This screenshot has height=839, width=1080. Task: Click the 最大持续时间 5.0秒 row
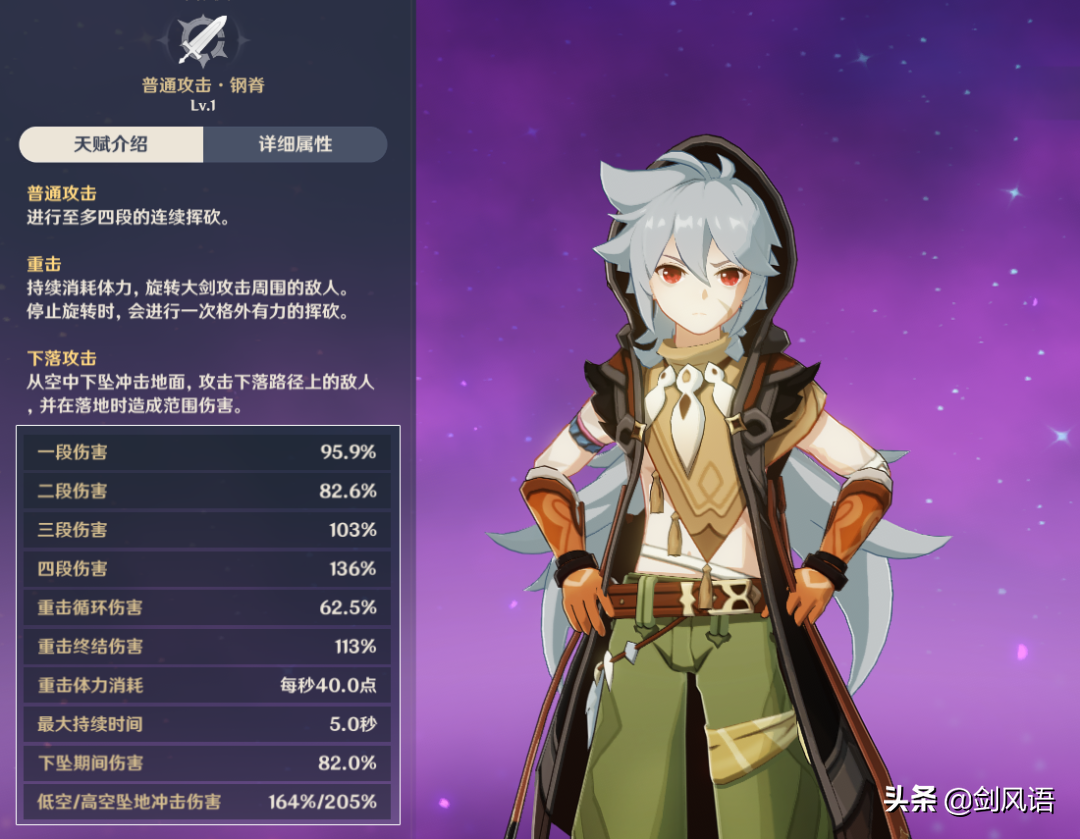tap(207, 724)
